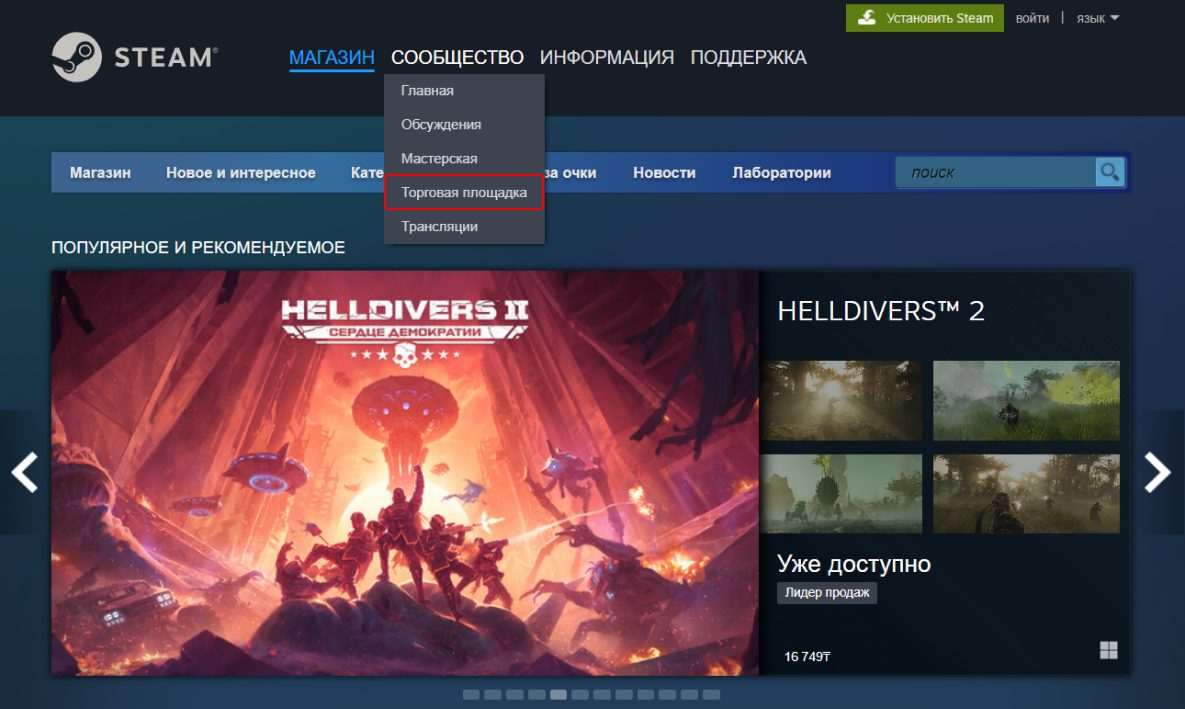Click the войти login link

pos(1032,18)
